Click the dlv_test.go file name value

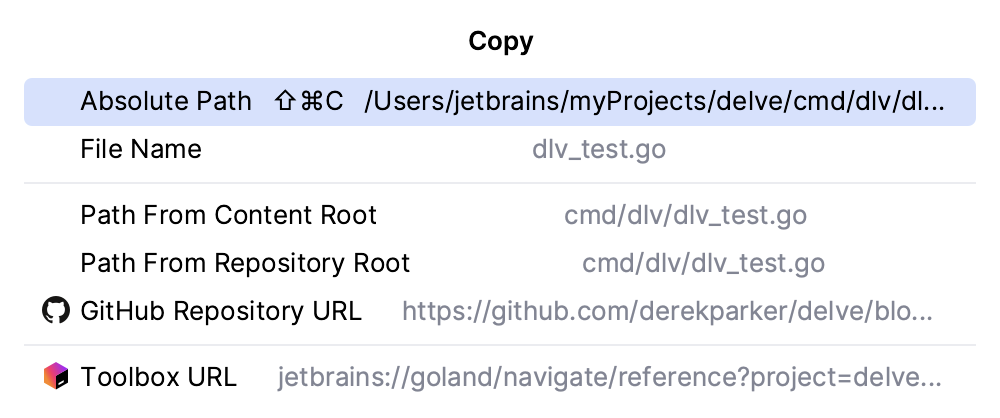click(599, 150)
